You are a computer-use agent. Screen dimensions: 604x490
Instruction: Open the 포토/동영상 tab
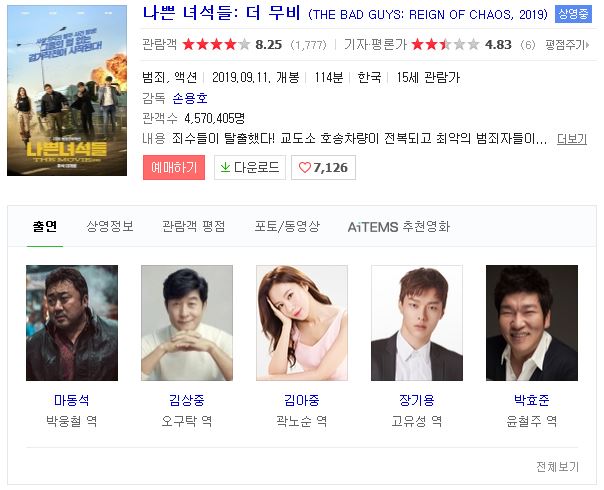click(287, 227)
